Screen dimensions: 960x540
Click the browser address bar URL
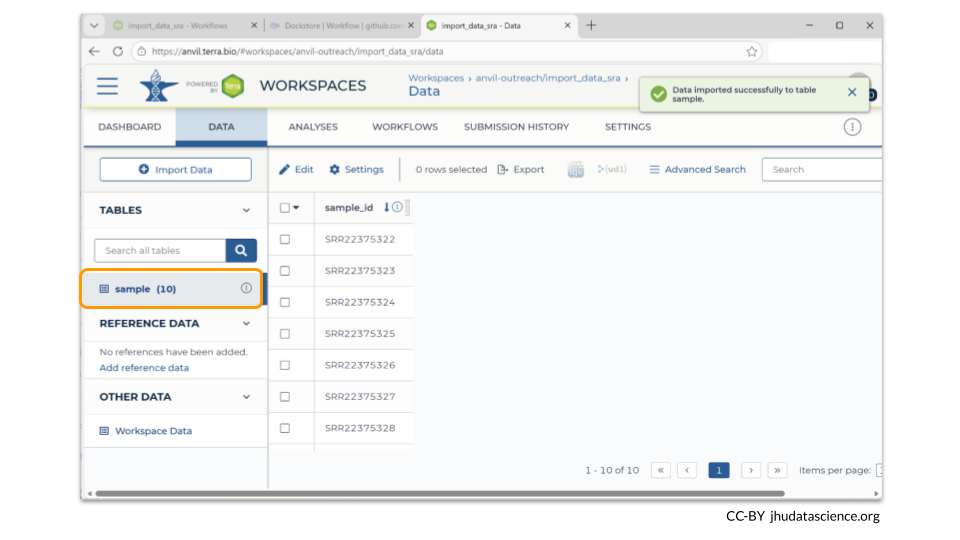click(298, 51)
